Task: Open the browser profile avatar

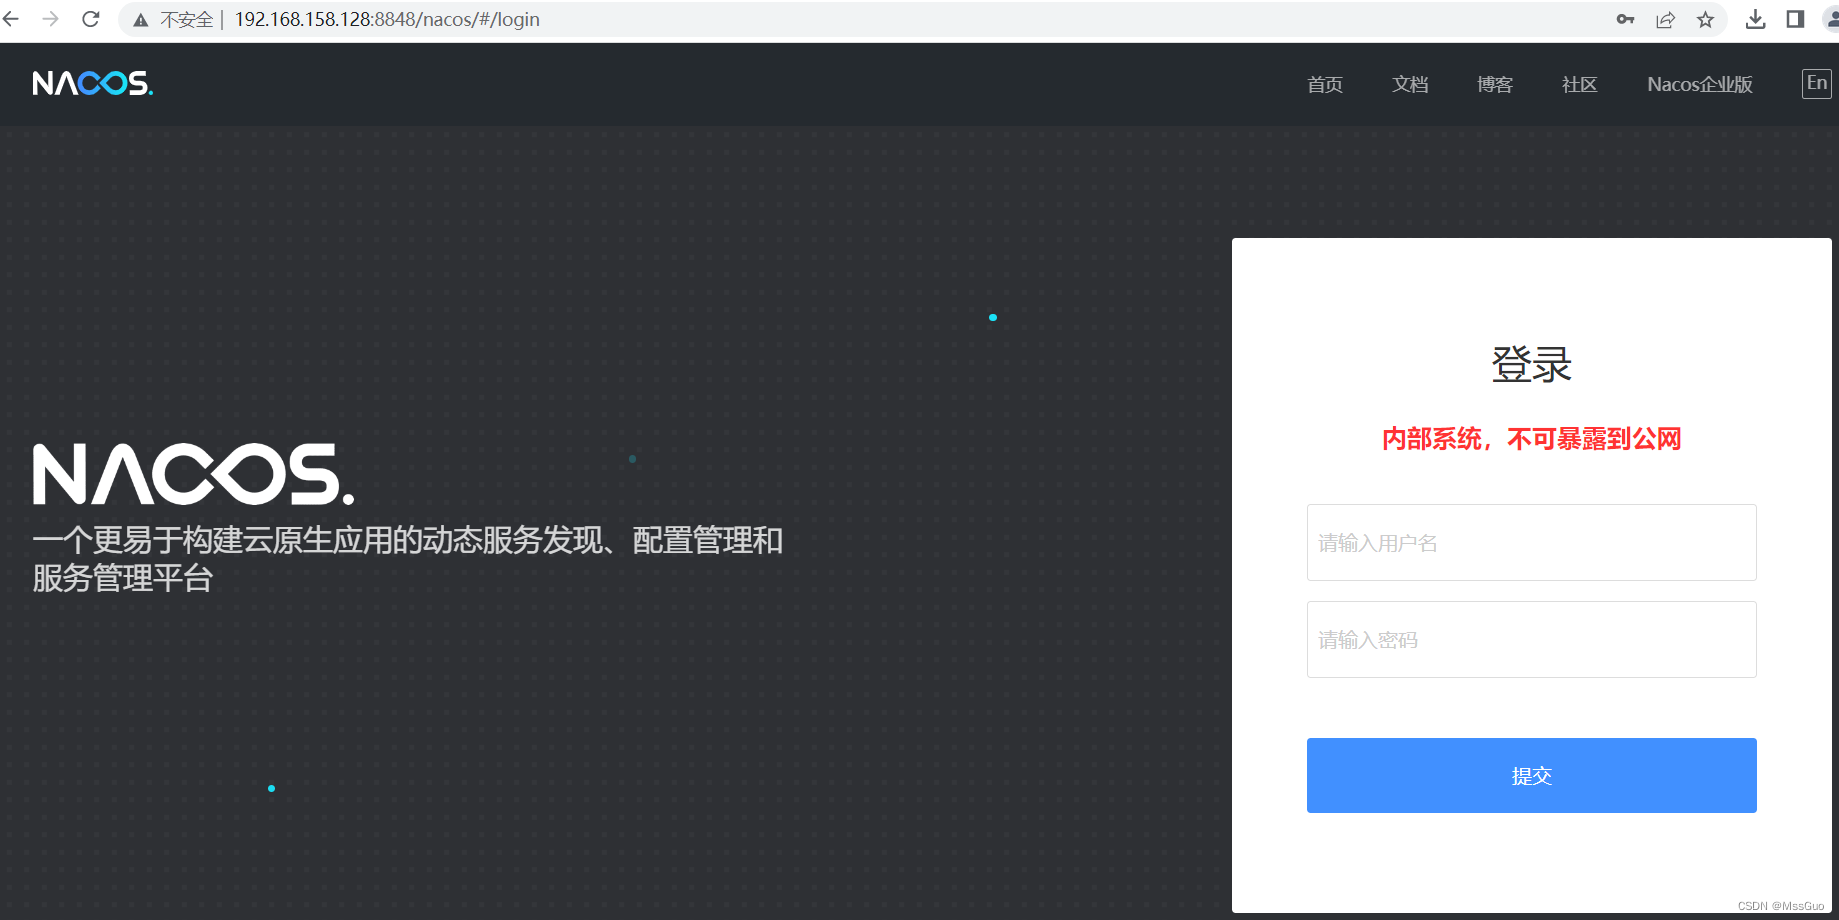Action: click(1831, 19)
